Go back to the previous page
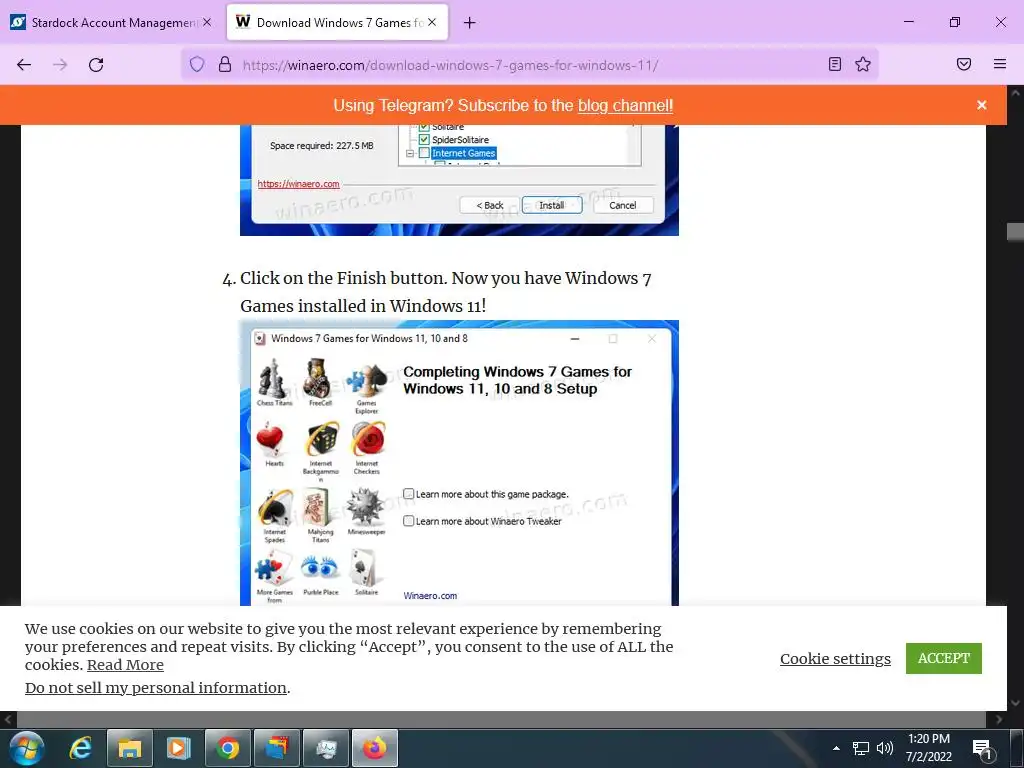1024x768 pixels. coord(24,65)
